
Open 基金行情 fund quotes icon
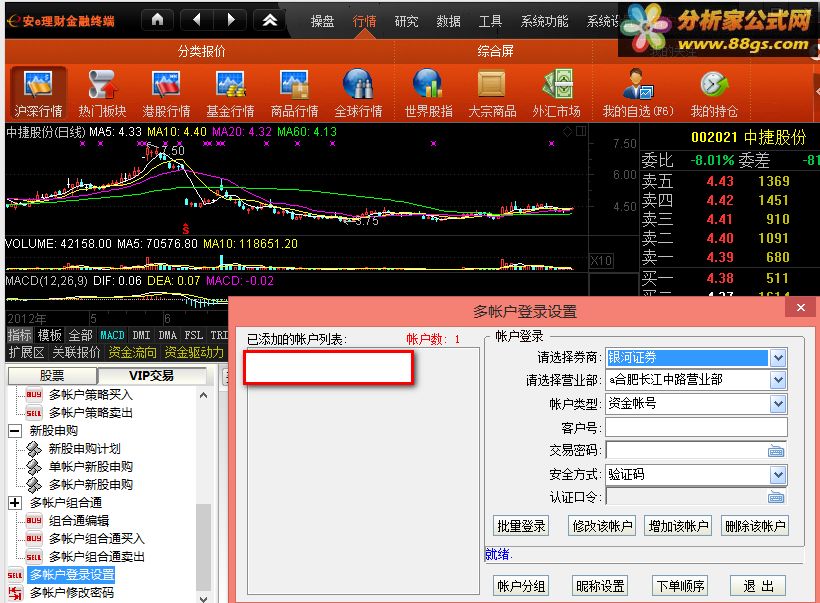click(230, 92)
